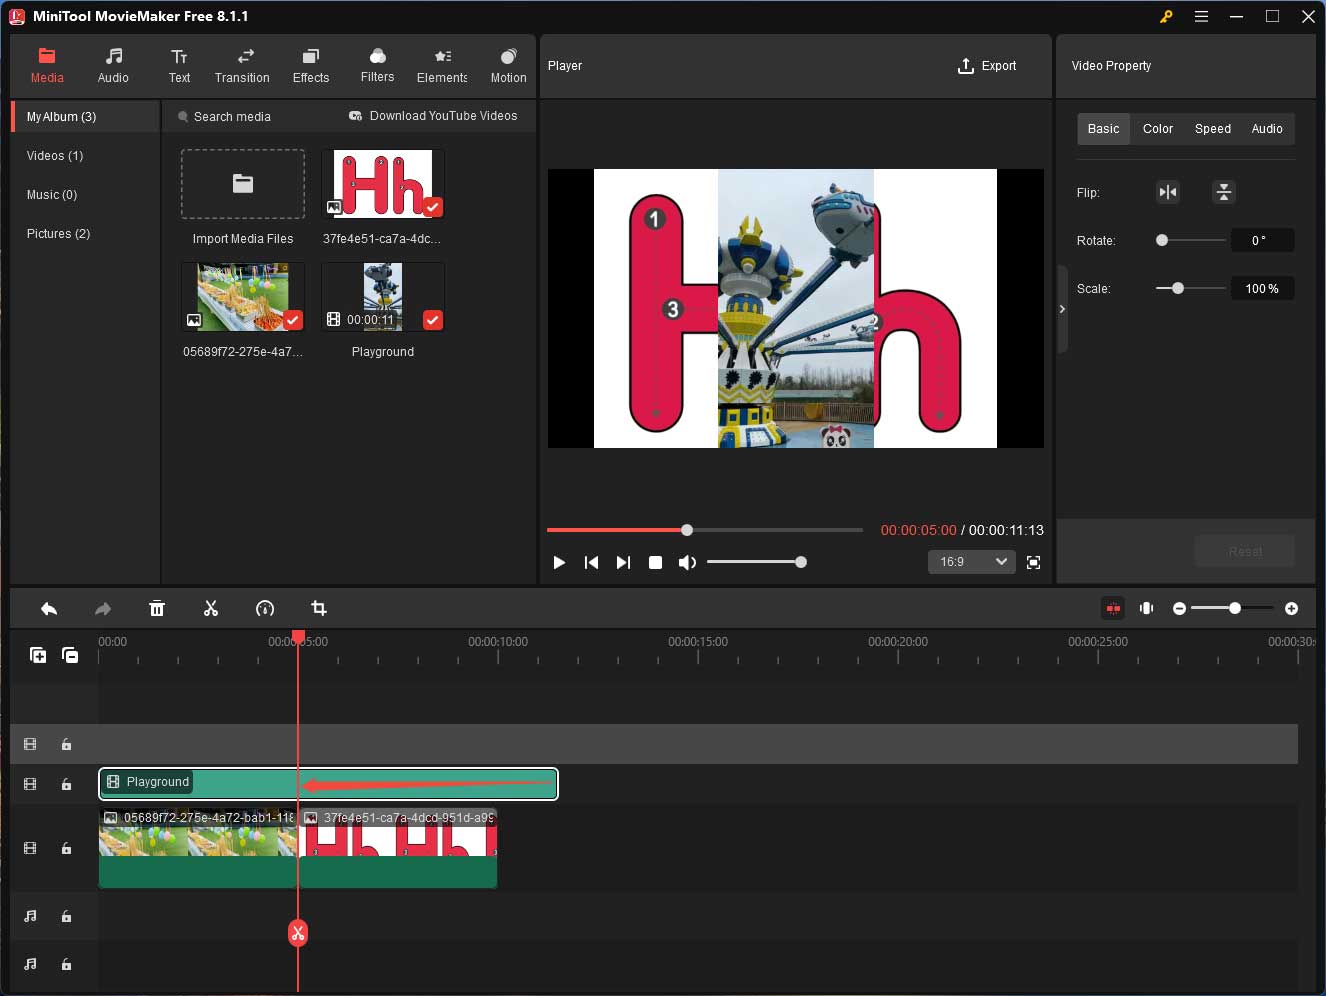This screenshot has width=1326, height=996.
Task: Collapse the Video Property panel chevron
Action: pos(1062,308)
